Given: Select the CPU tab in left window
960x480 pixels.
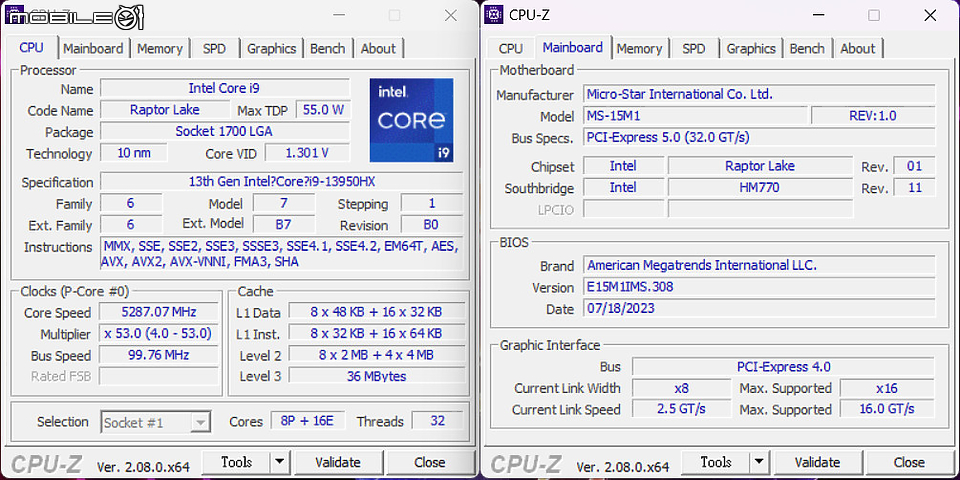Looking at the screenshot, I should coord(32,48).
